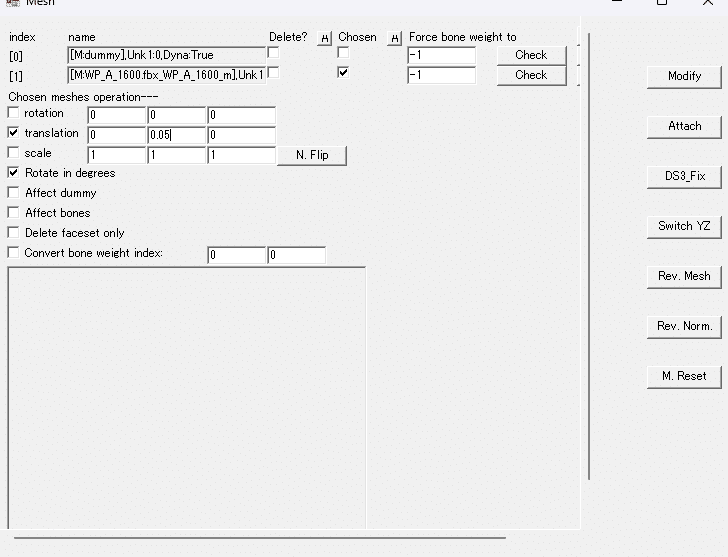Click the second rotation value field

tap(177, 115)
